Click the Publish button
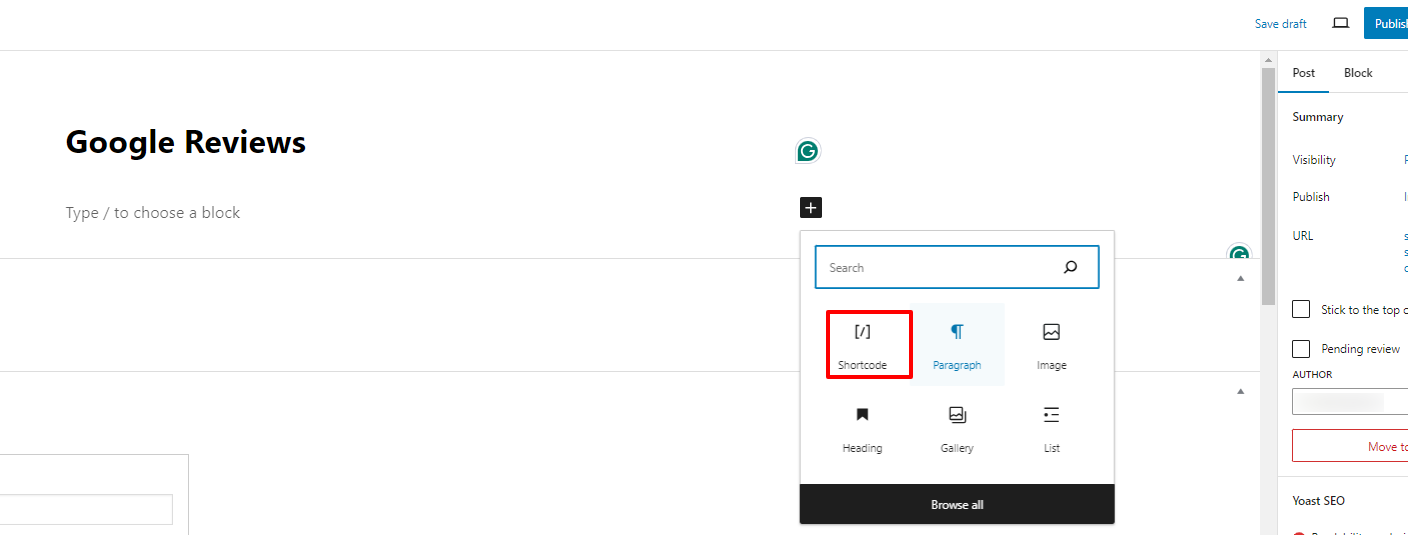This screenshot has width=1408, height=535. (1386, 23)
